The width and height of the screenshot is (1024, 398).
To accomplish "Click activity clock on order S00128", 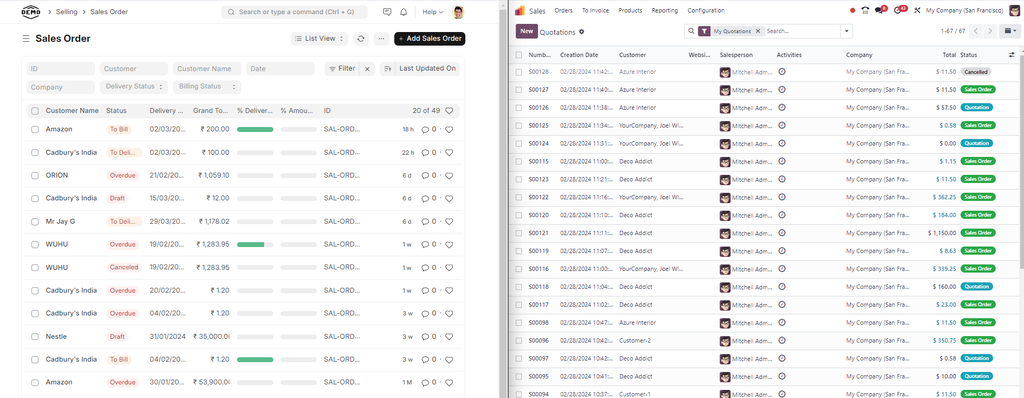I will [782, 71].
